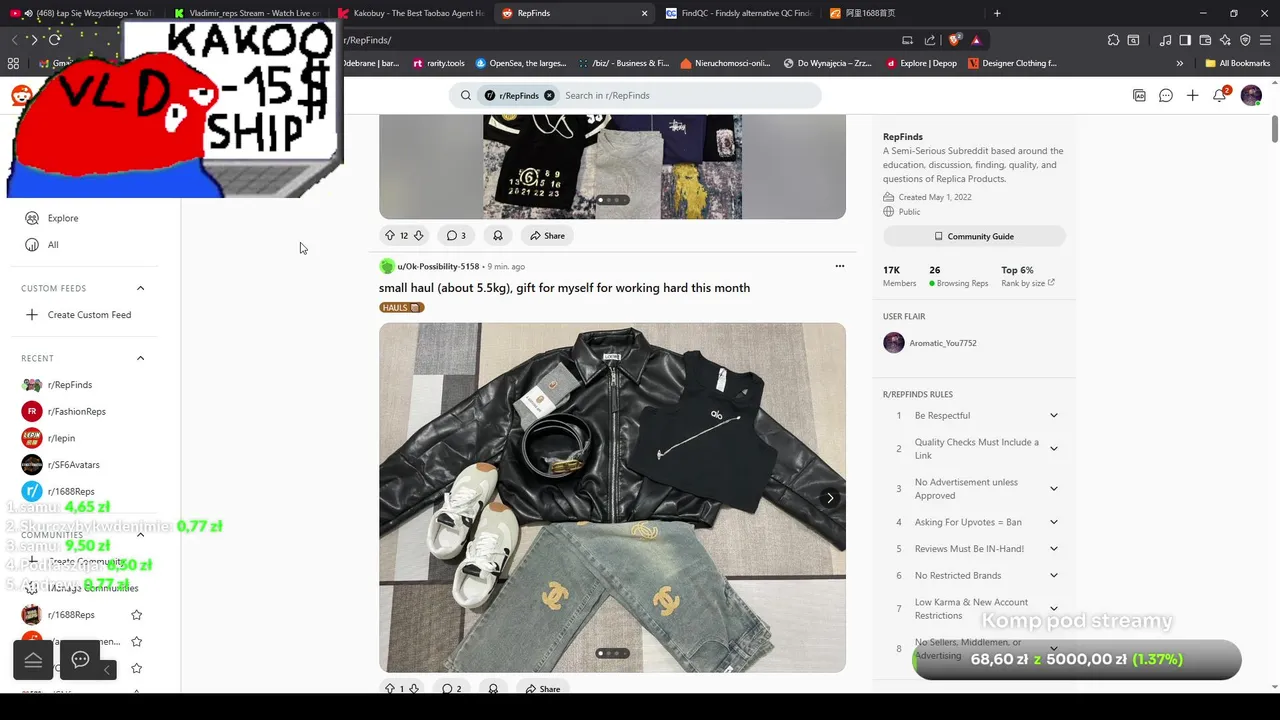1280x720 pixels.
Task: Open u/Ok-Possibility-5158 profile link
Action: 438,266
